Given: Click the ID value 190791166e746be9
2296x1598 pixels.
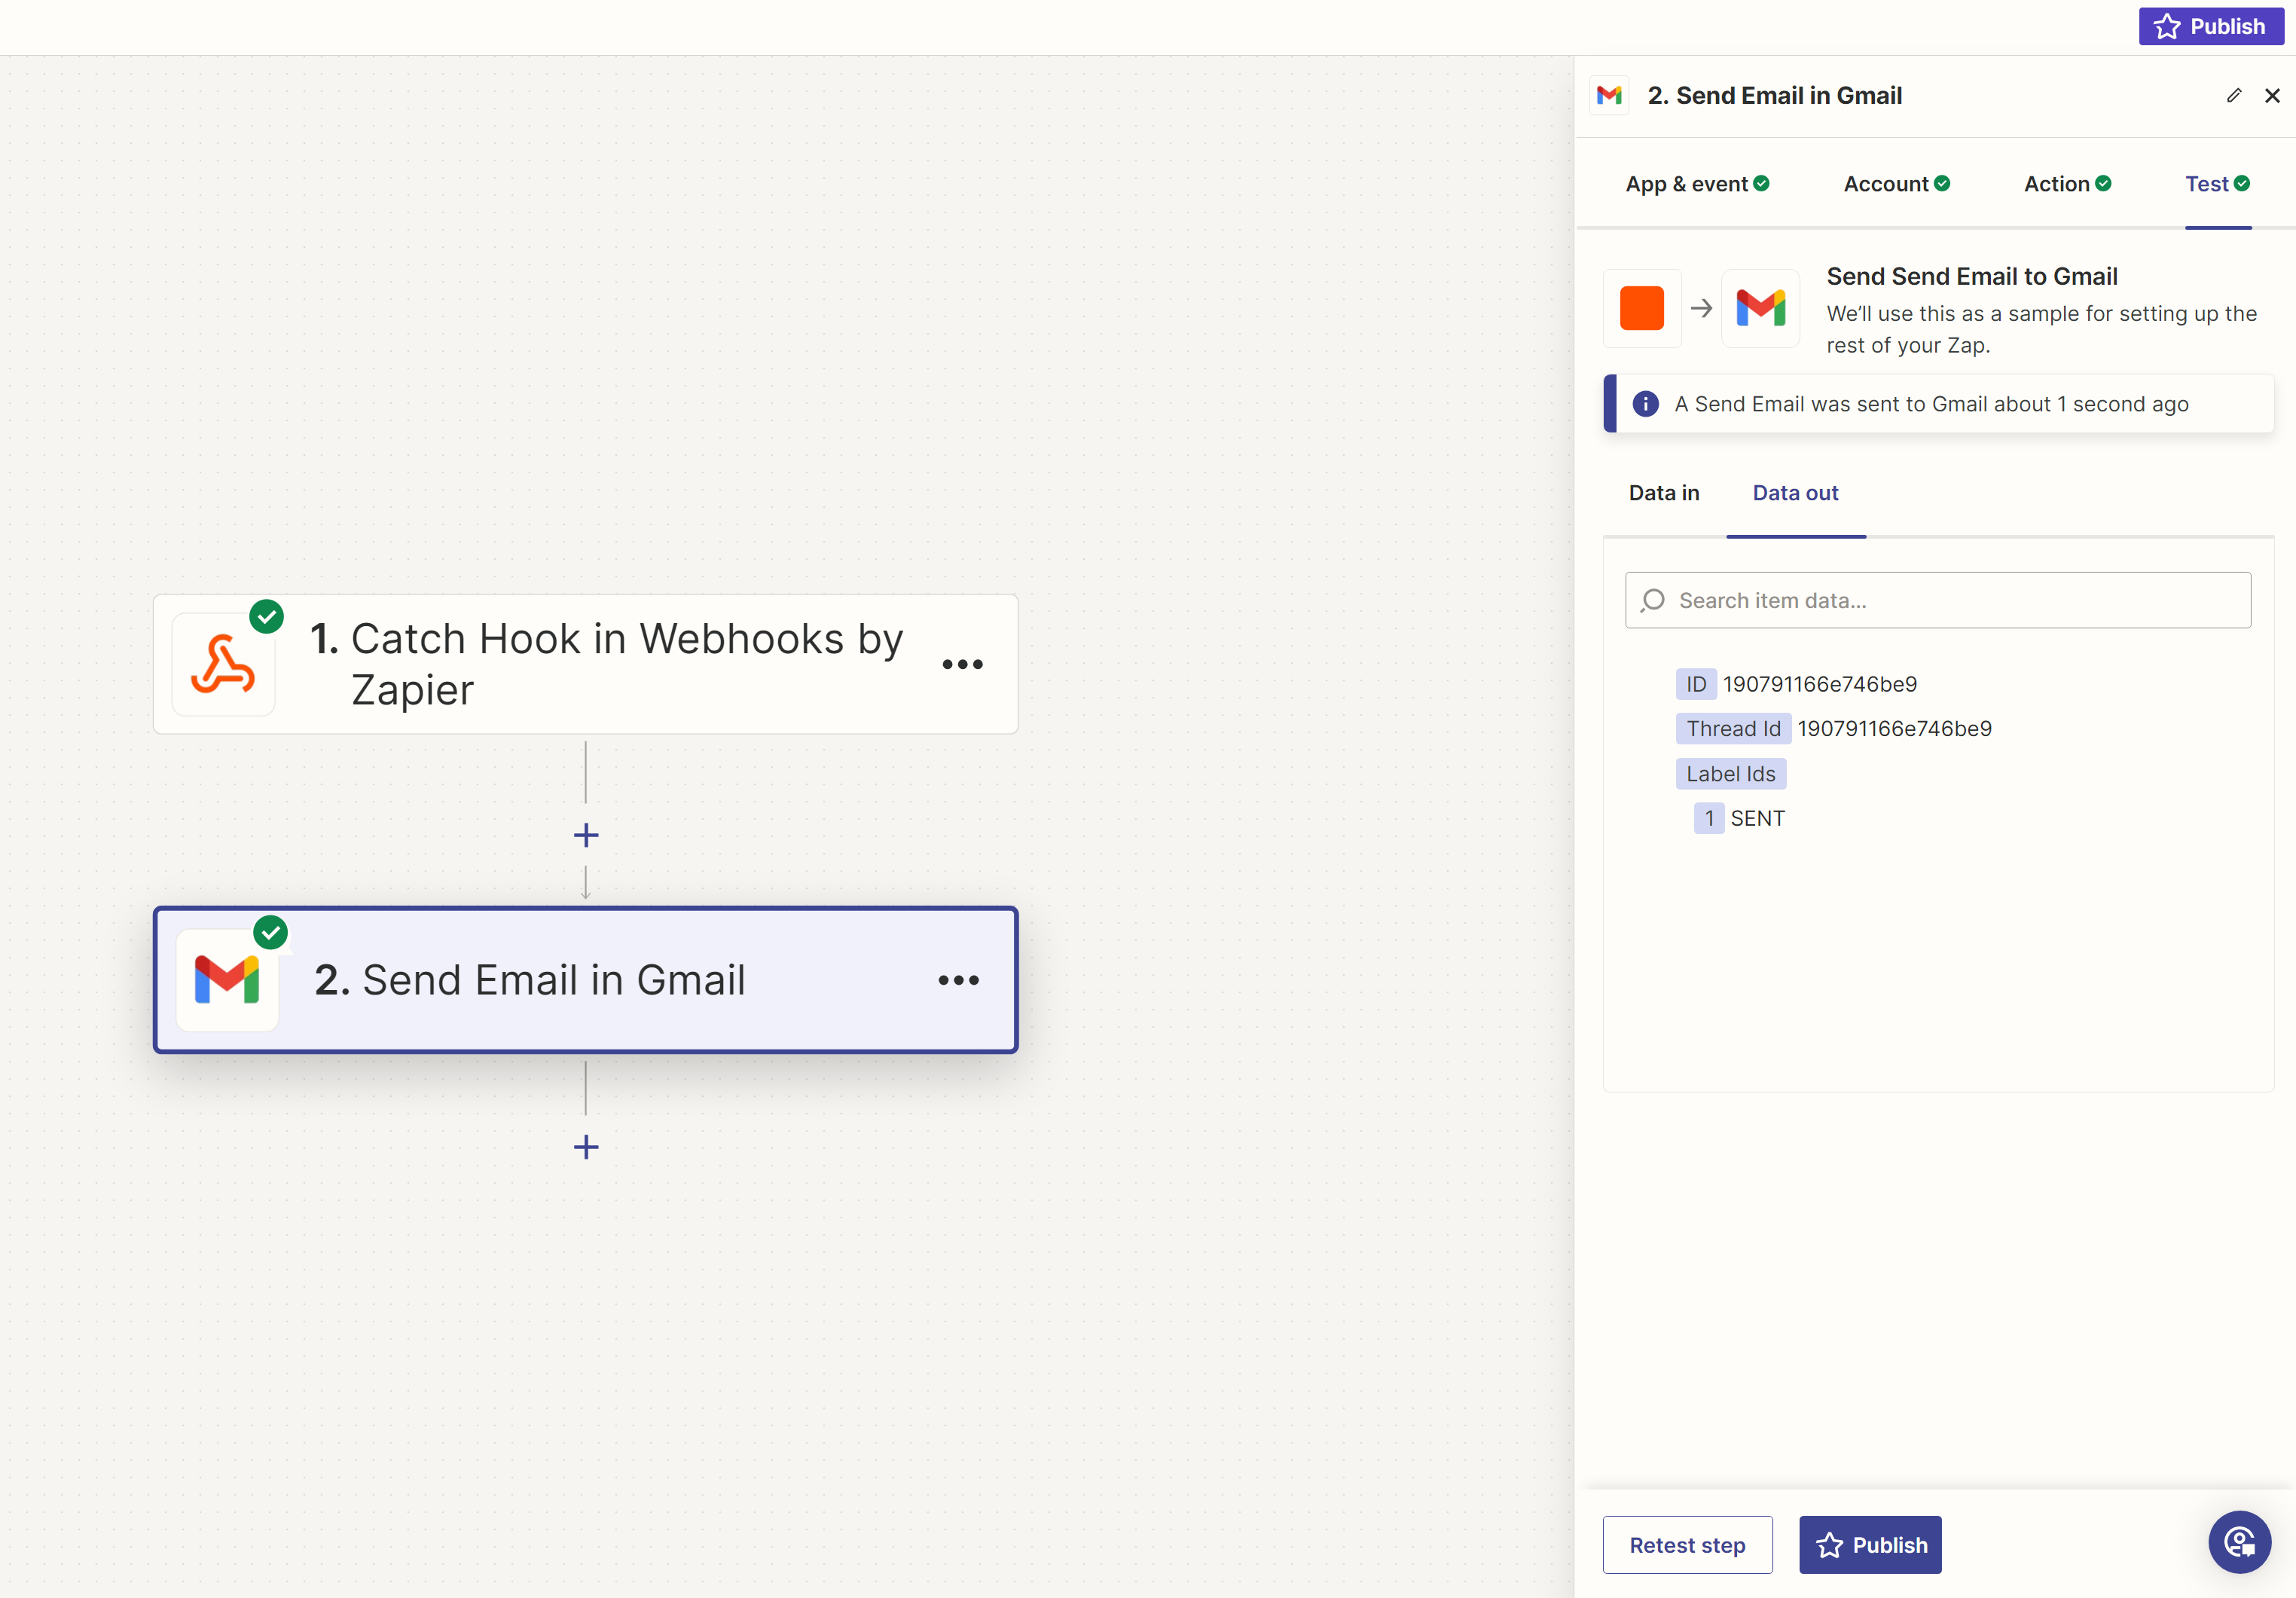Looking at the screenshot, I should click(1819, 684).
